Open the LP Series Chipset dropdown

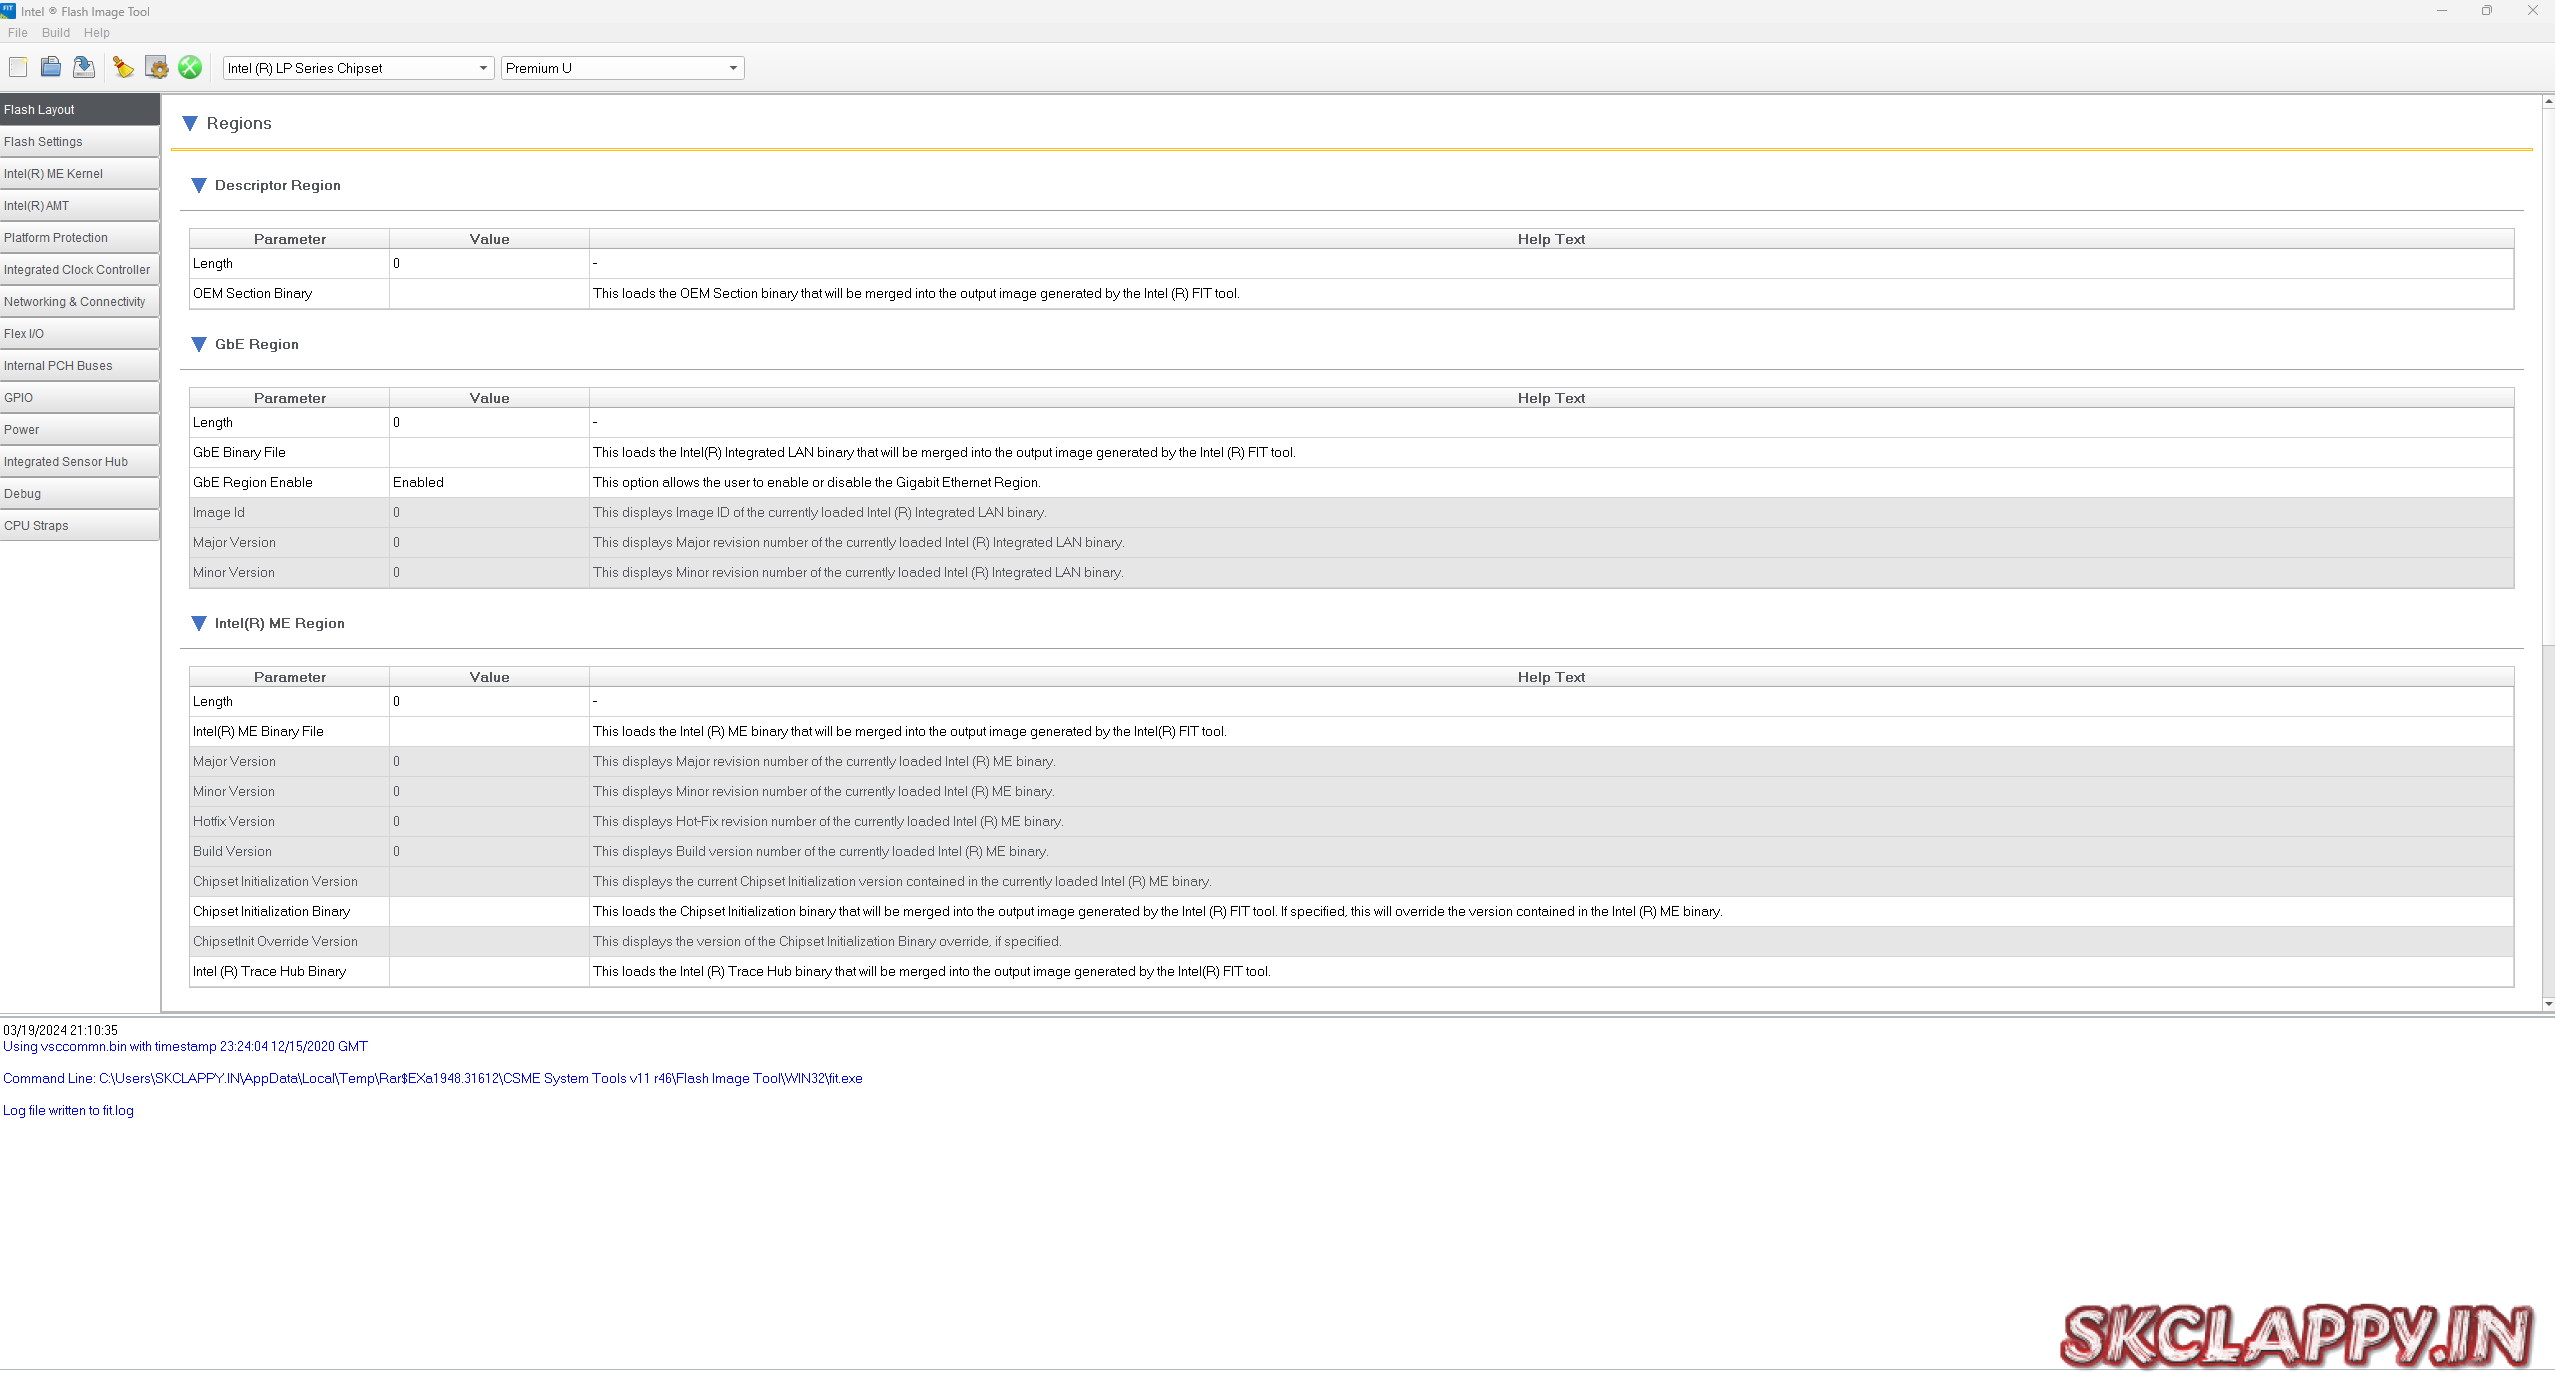point(483,68)
